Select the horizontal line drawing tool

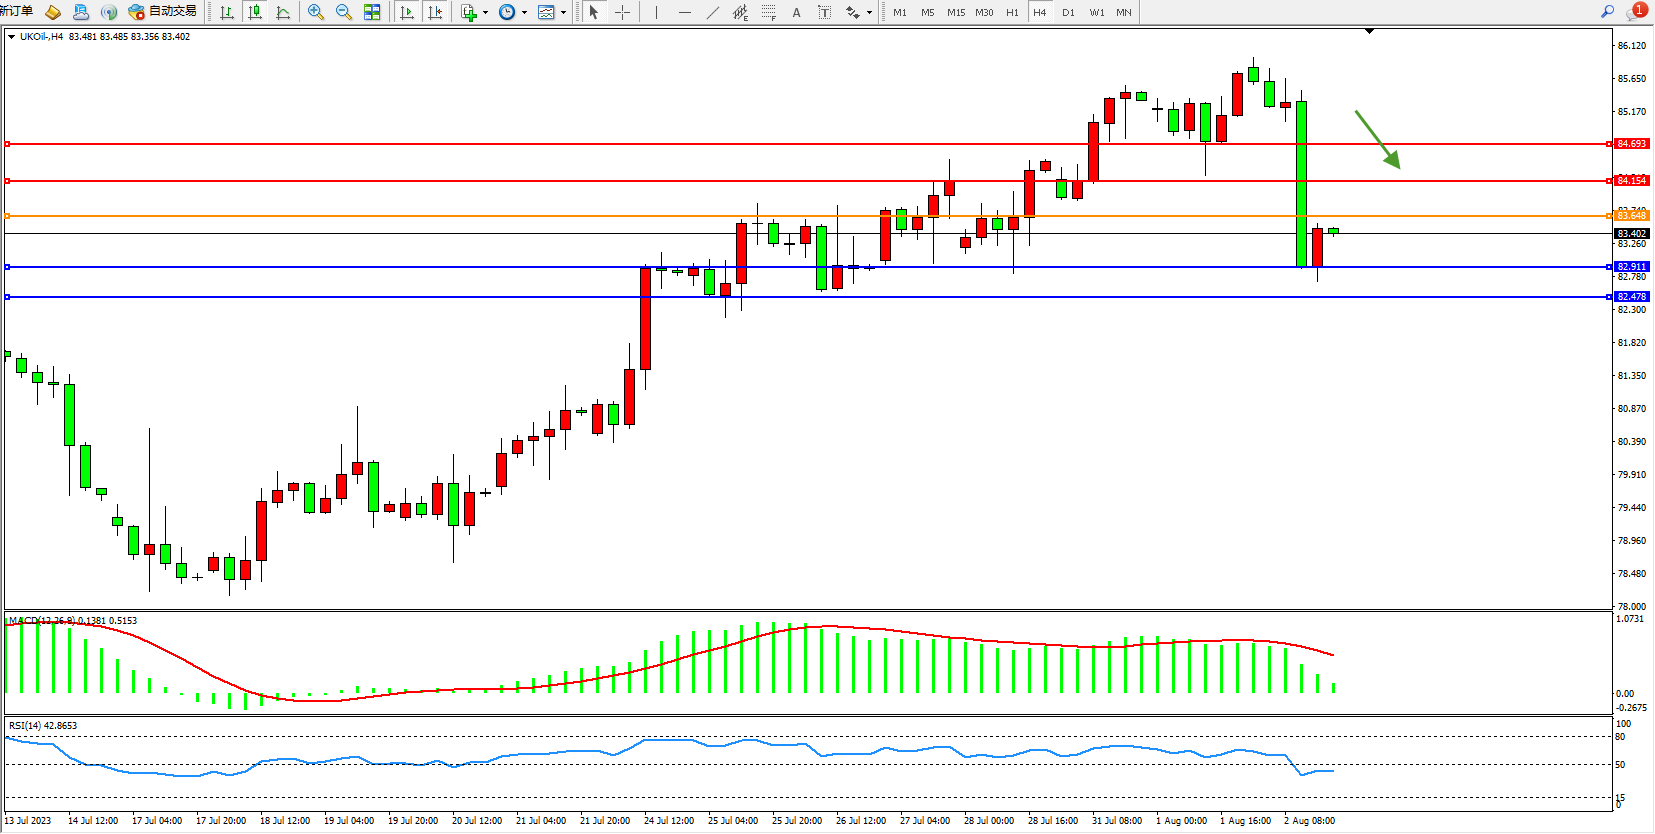tap(684, 12)
